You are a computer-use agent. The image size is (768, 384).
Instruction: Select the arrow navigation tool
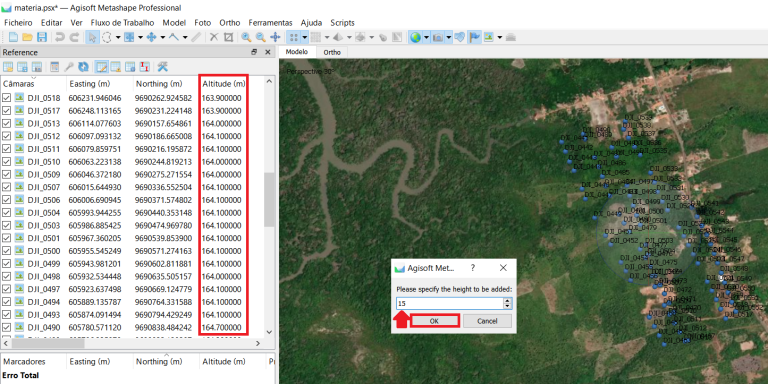click(92, 37)
